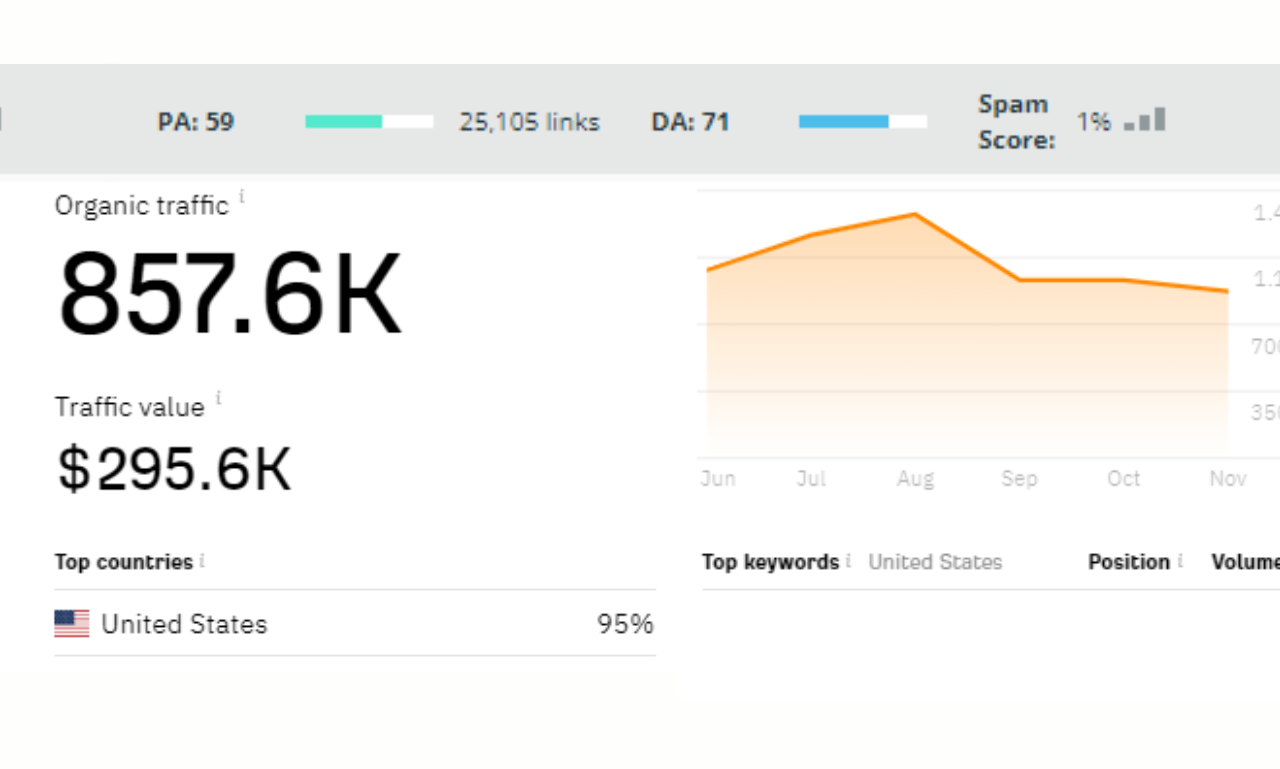Click the Traffic value info icon
1280x769 pixels.
point(219,398)
